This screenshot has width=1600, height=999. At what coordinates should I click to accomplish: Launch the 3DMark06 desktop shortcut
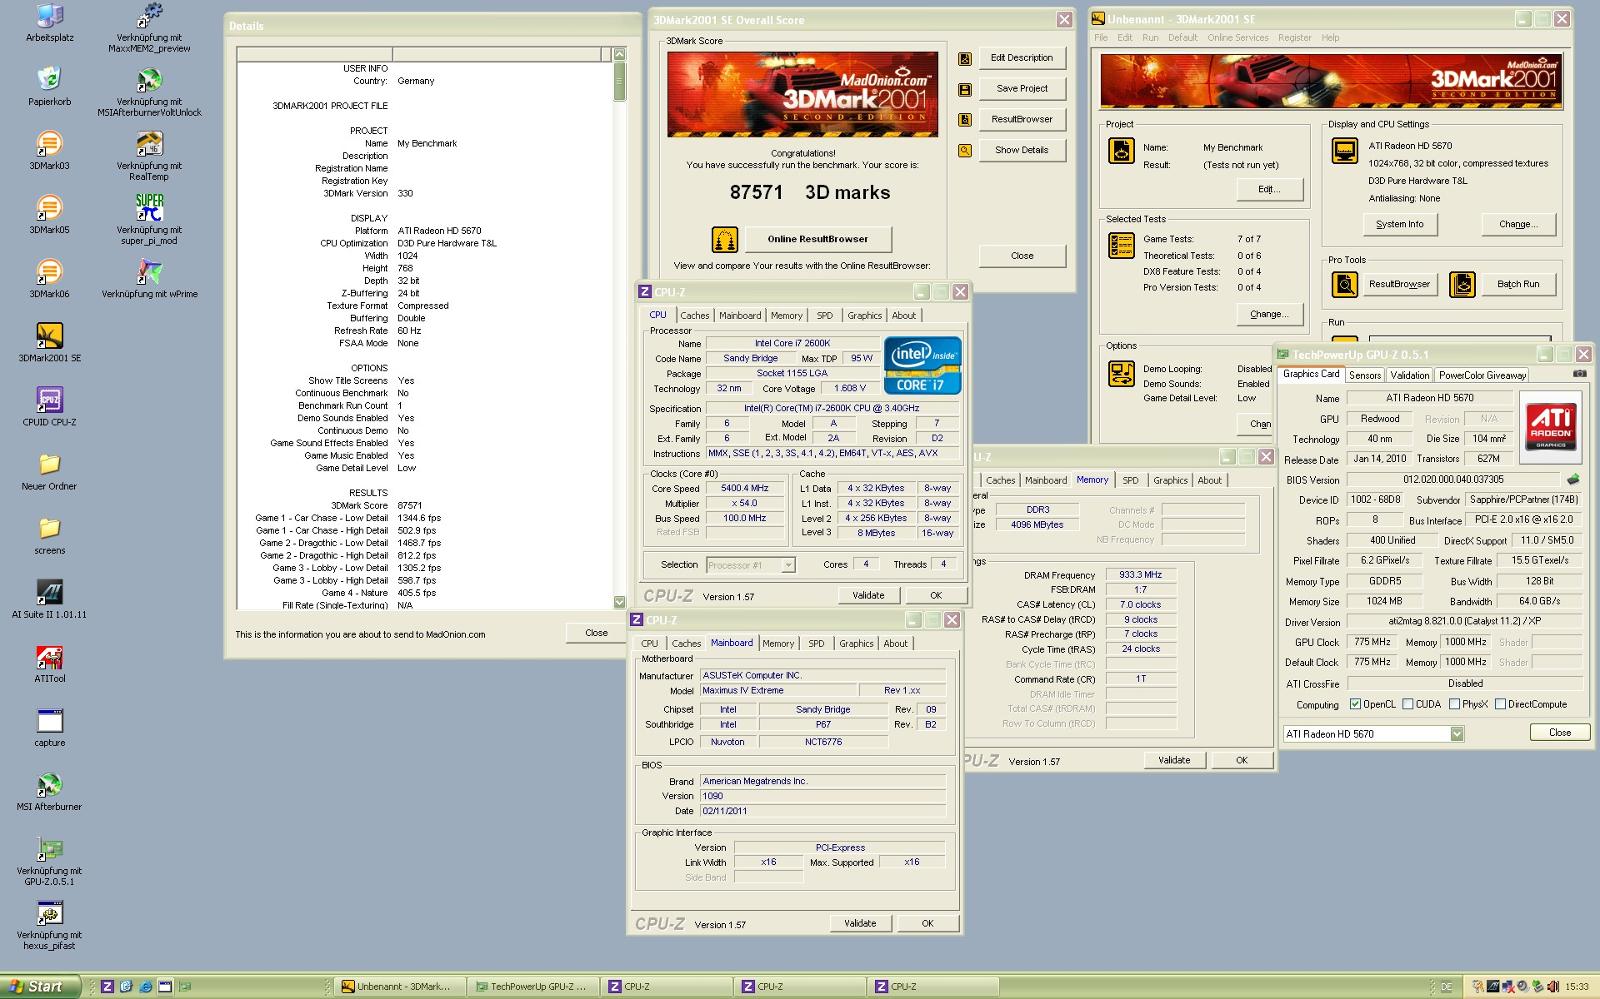click(49, 272)
